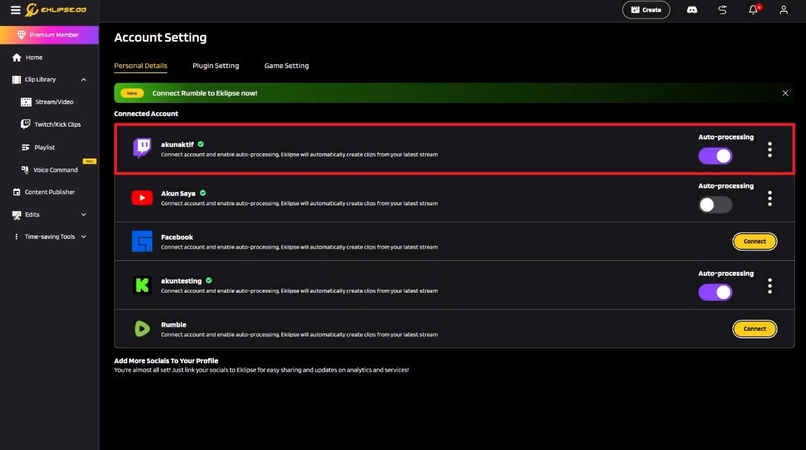Open the notifications bell
This screenshot has width=806, height=450.
click(754, 10)
